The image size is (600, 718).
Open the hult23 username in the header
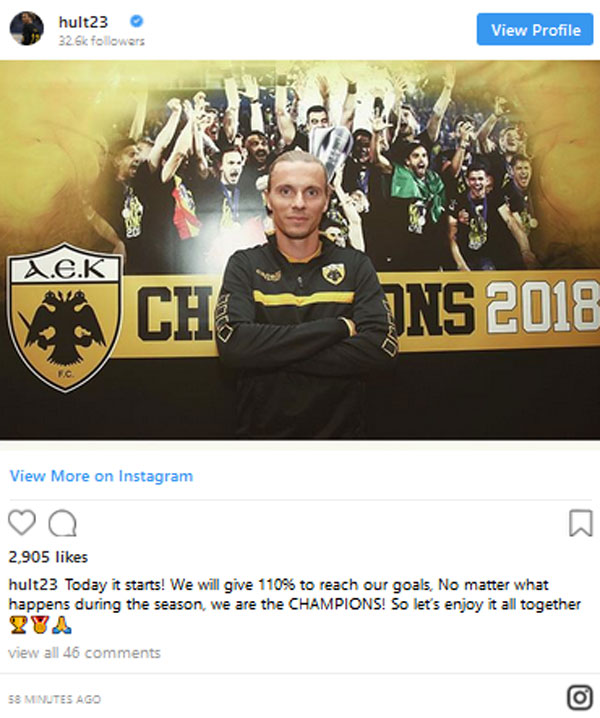point(83,22)
